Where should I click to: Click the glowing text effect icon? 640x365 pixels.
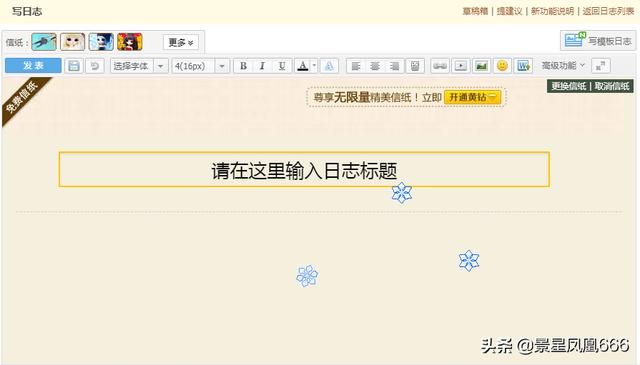329,66
